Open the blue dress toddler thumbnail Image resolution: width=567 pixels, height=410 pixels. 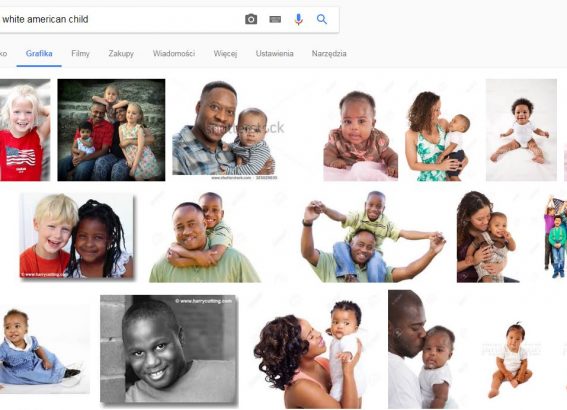click(x=44, y=349)
